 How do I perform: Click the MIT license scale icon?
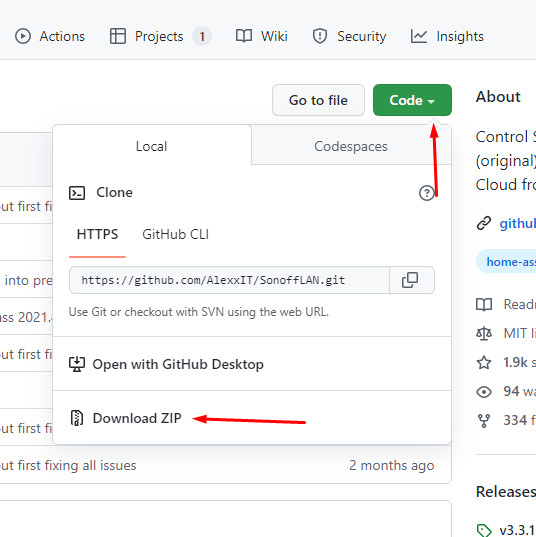484,333
